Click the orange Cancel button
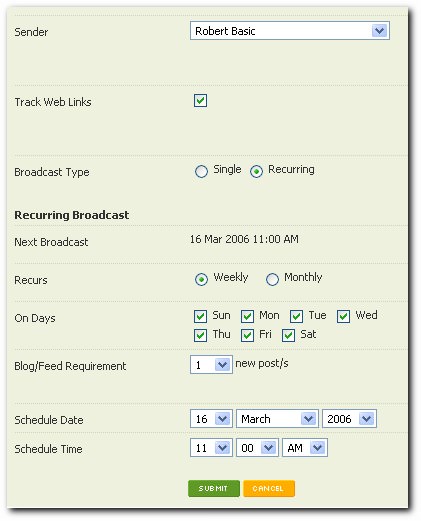This screenshot has width=421, height=521. (269, 489)
